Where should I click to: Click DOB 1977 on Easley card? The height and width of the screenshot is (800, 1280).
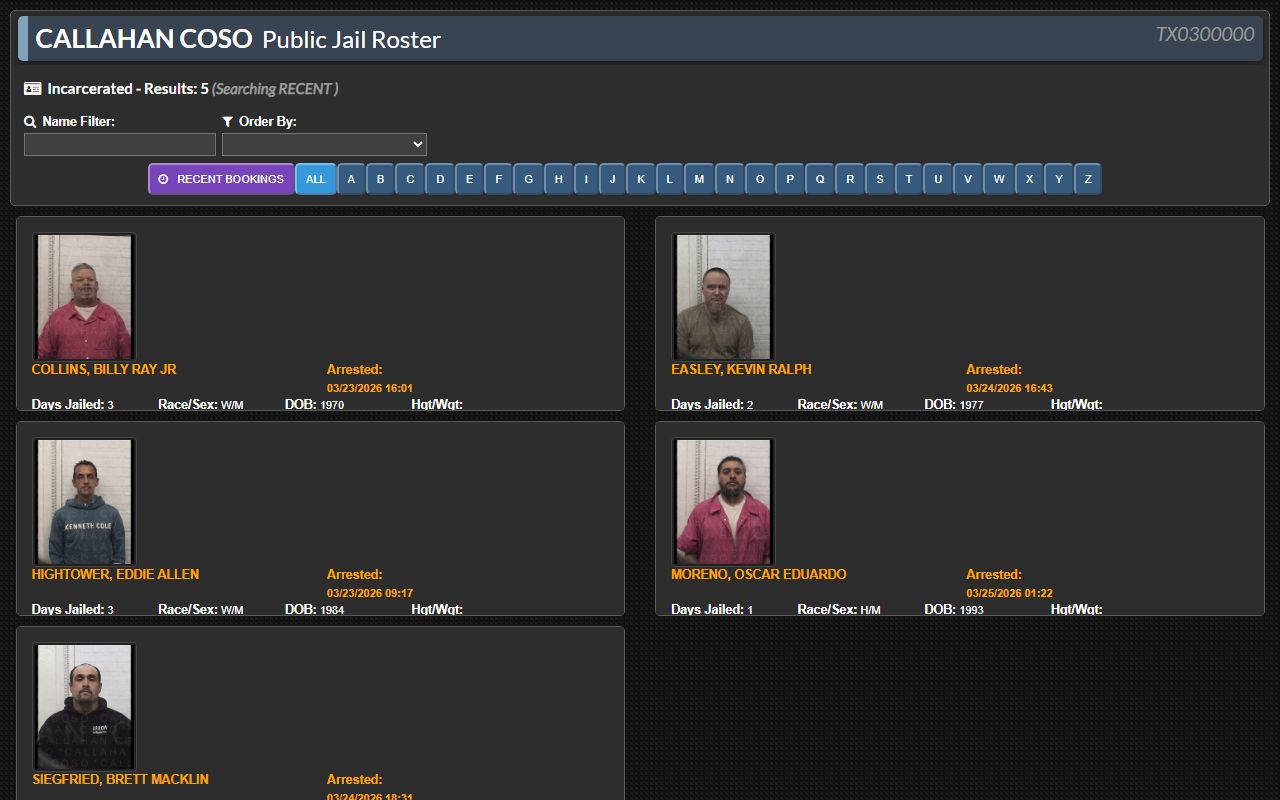(971, 405)
